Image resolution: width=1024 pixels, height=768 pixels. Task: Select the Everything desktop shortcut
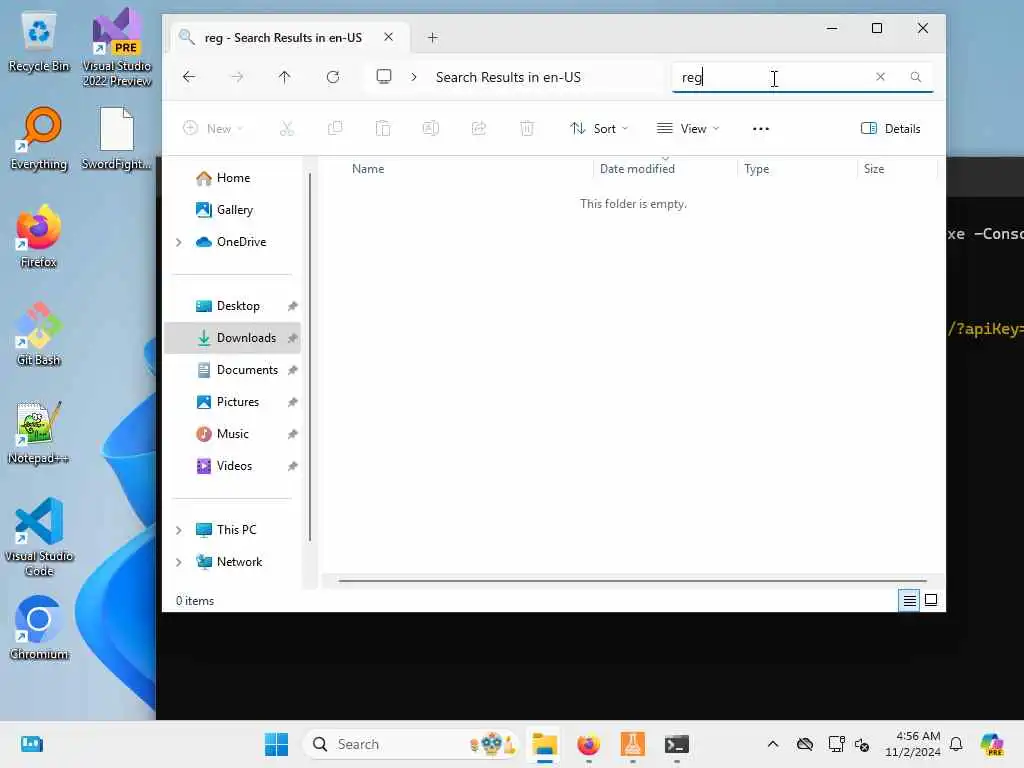tap(39, 138)
